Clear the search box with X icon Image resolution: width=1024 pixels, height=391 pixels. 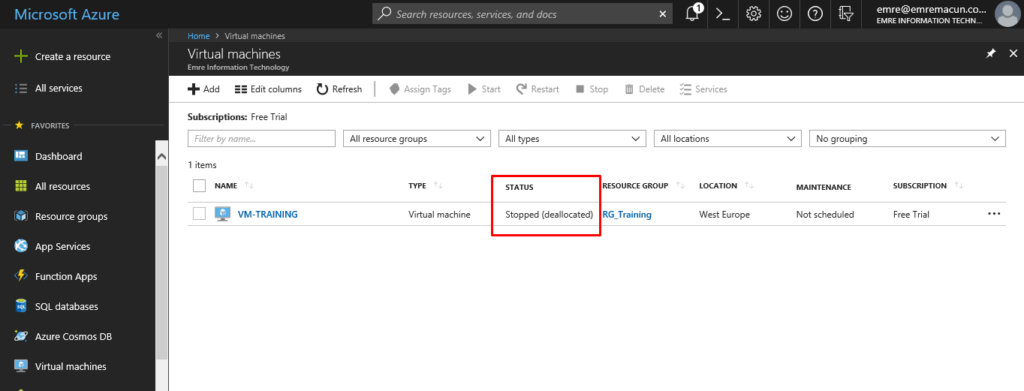pyautogui.click(x=662, y=14)
